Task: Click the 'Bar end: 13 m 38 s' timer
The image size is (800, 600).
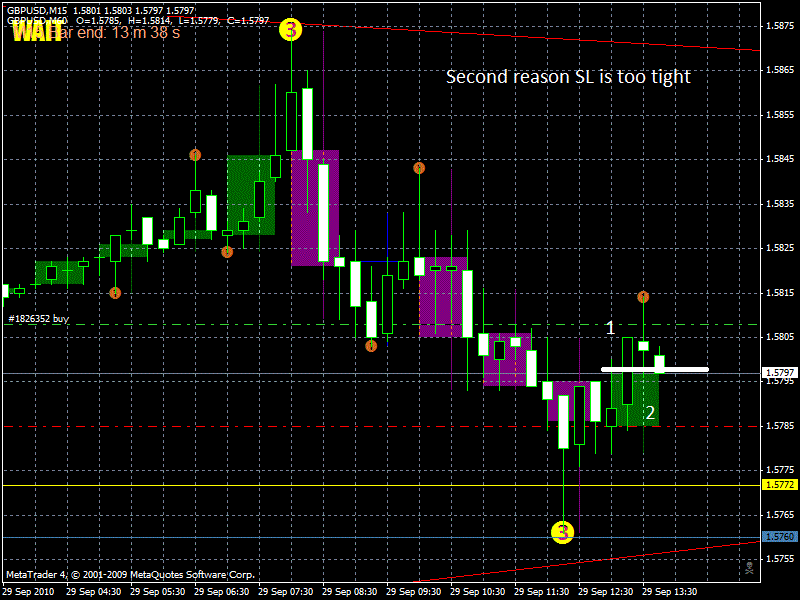Action: [x=115, y=33]
